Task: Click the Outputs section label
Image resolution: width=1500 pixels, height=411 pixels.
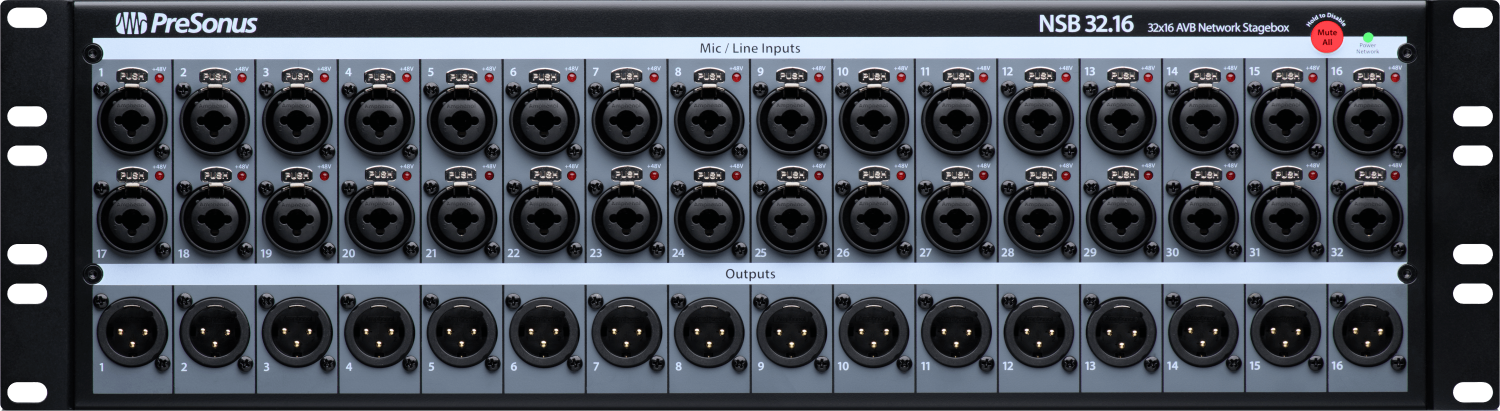Action: click(750, 273)
